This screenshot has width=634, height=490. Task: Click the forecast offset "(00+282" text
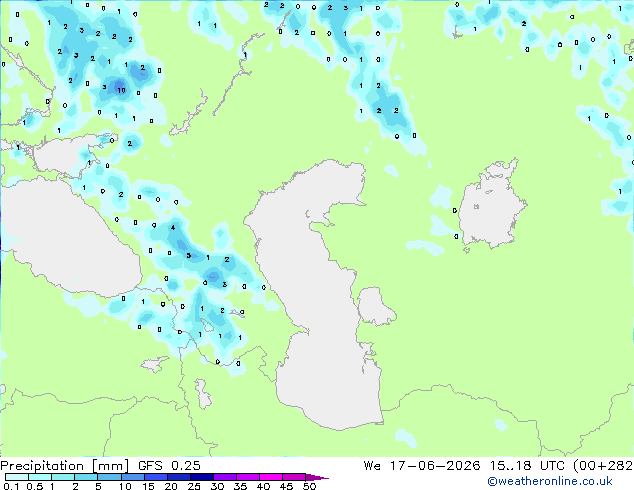click(603, 466)
